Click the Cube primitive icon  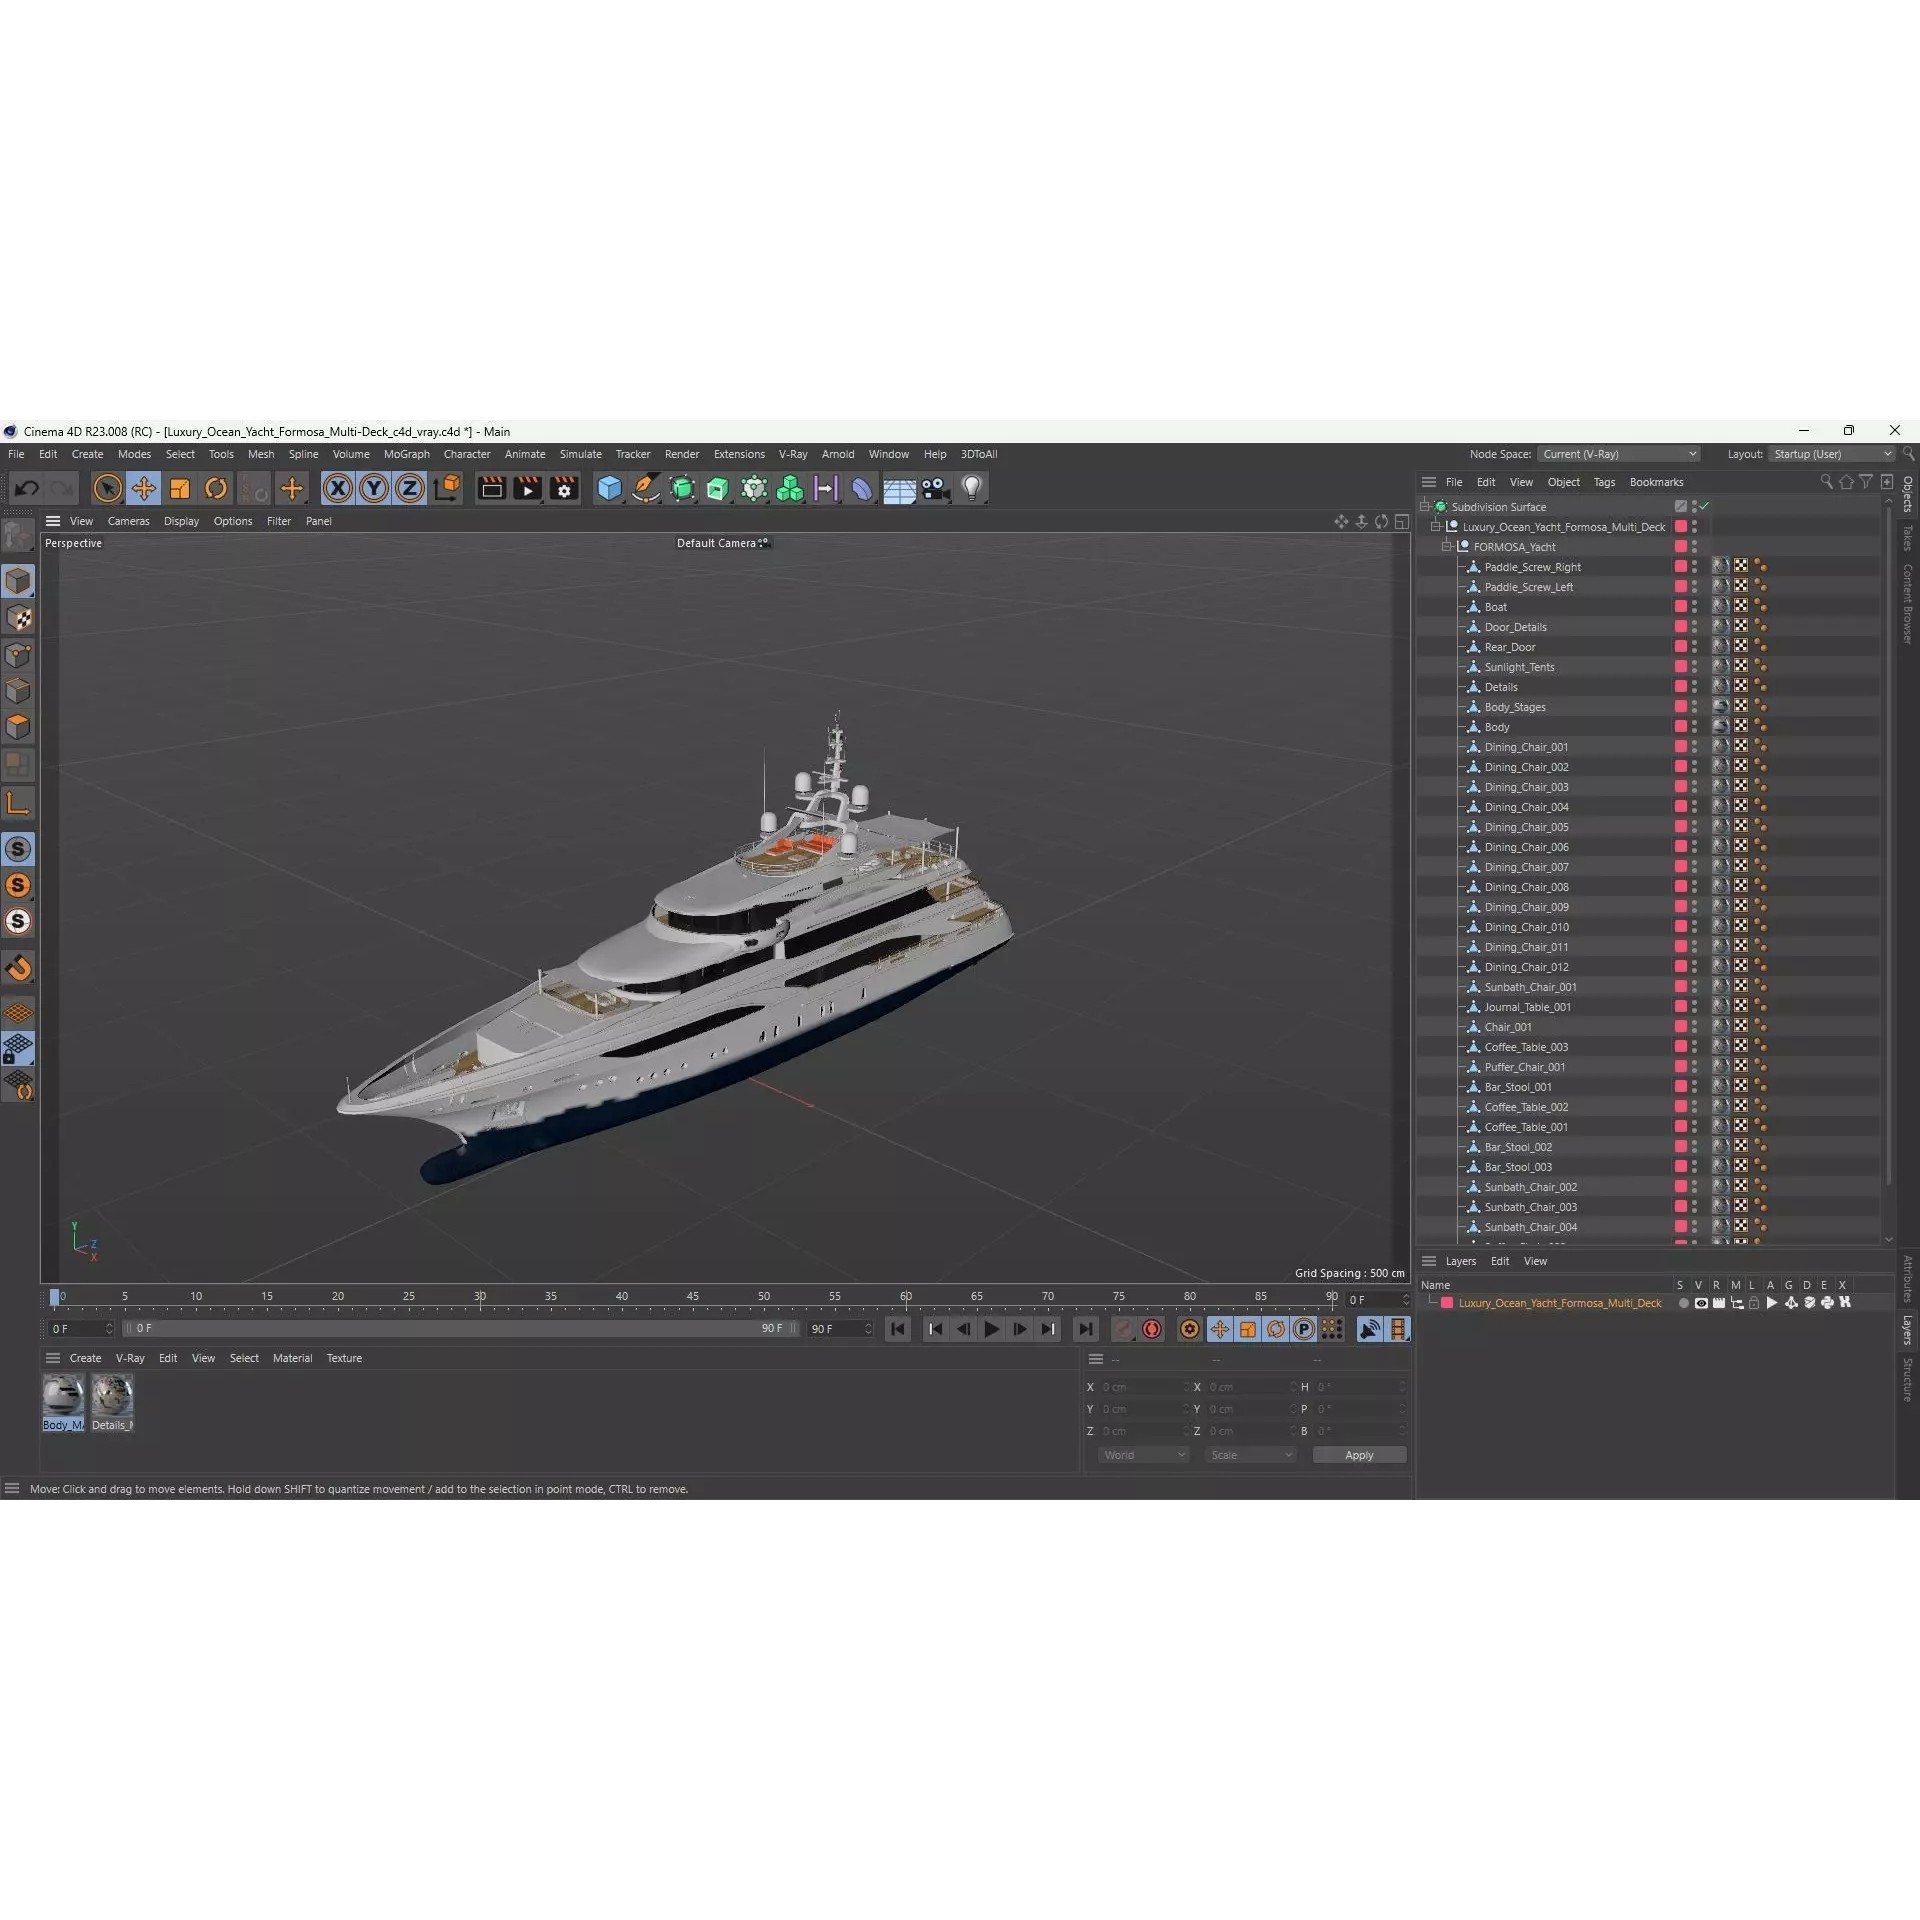tap(609, 488)
